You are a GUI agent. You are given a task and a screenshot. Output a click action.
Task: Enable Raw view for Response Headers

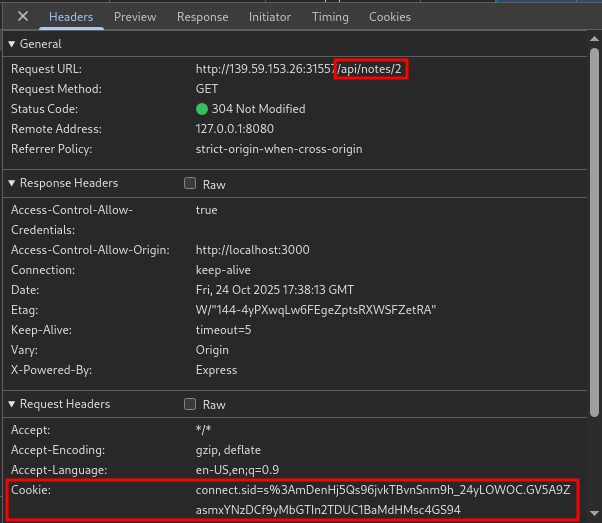click(x=190, y=184)
